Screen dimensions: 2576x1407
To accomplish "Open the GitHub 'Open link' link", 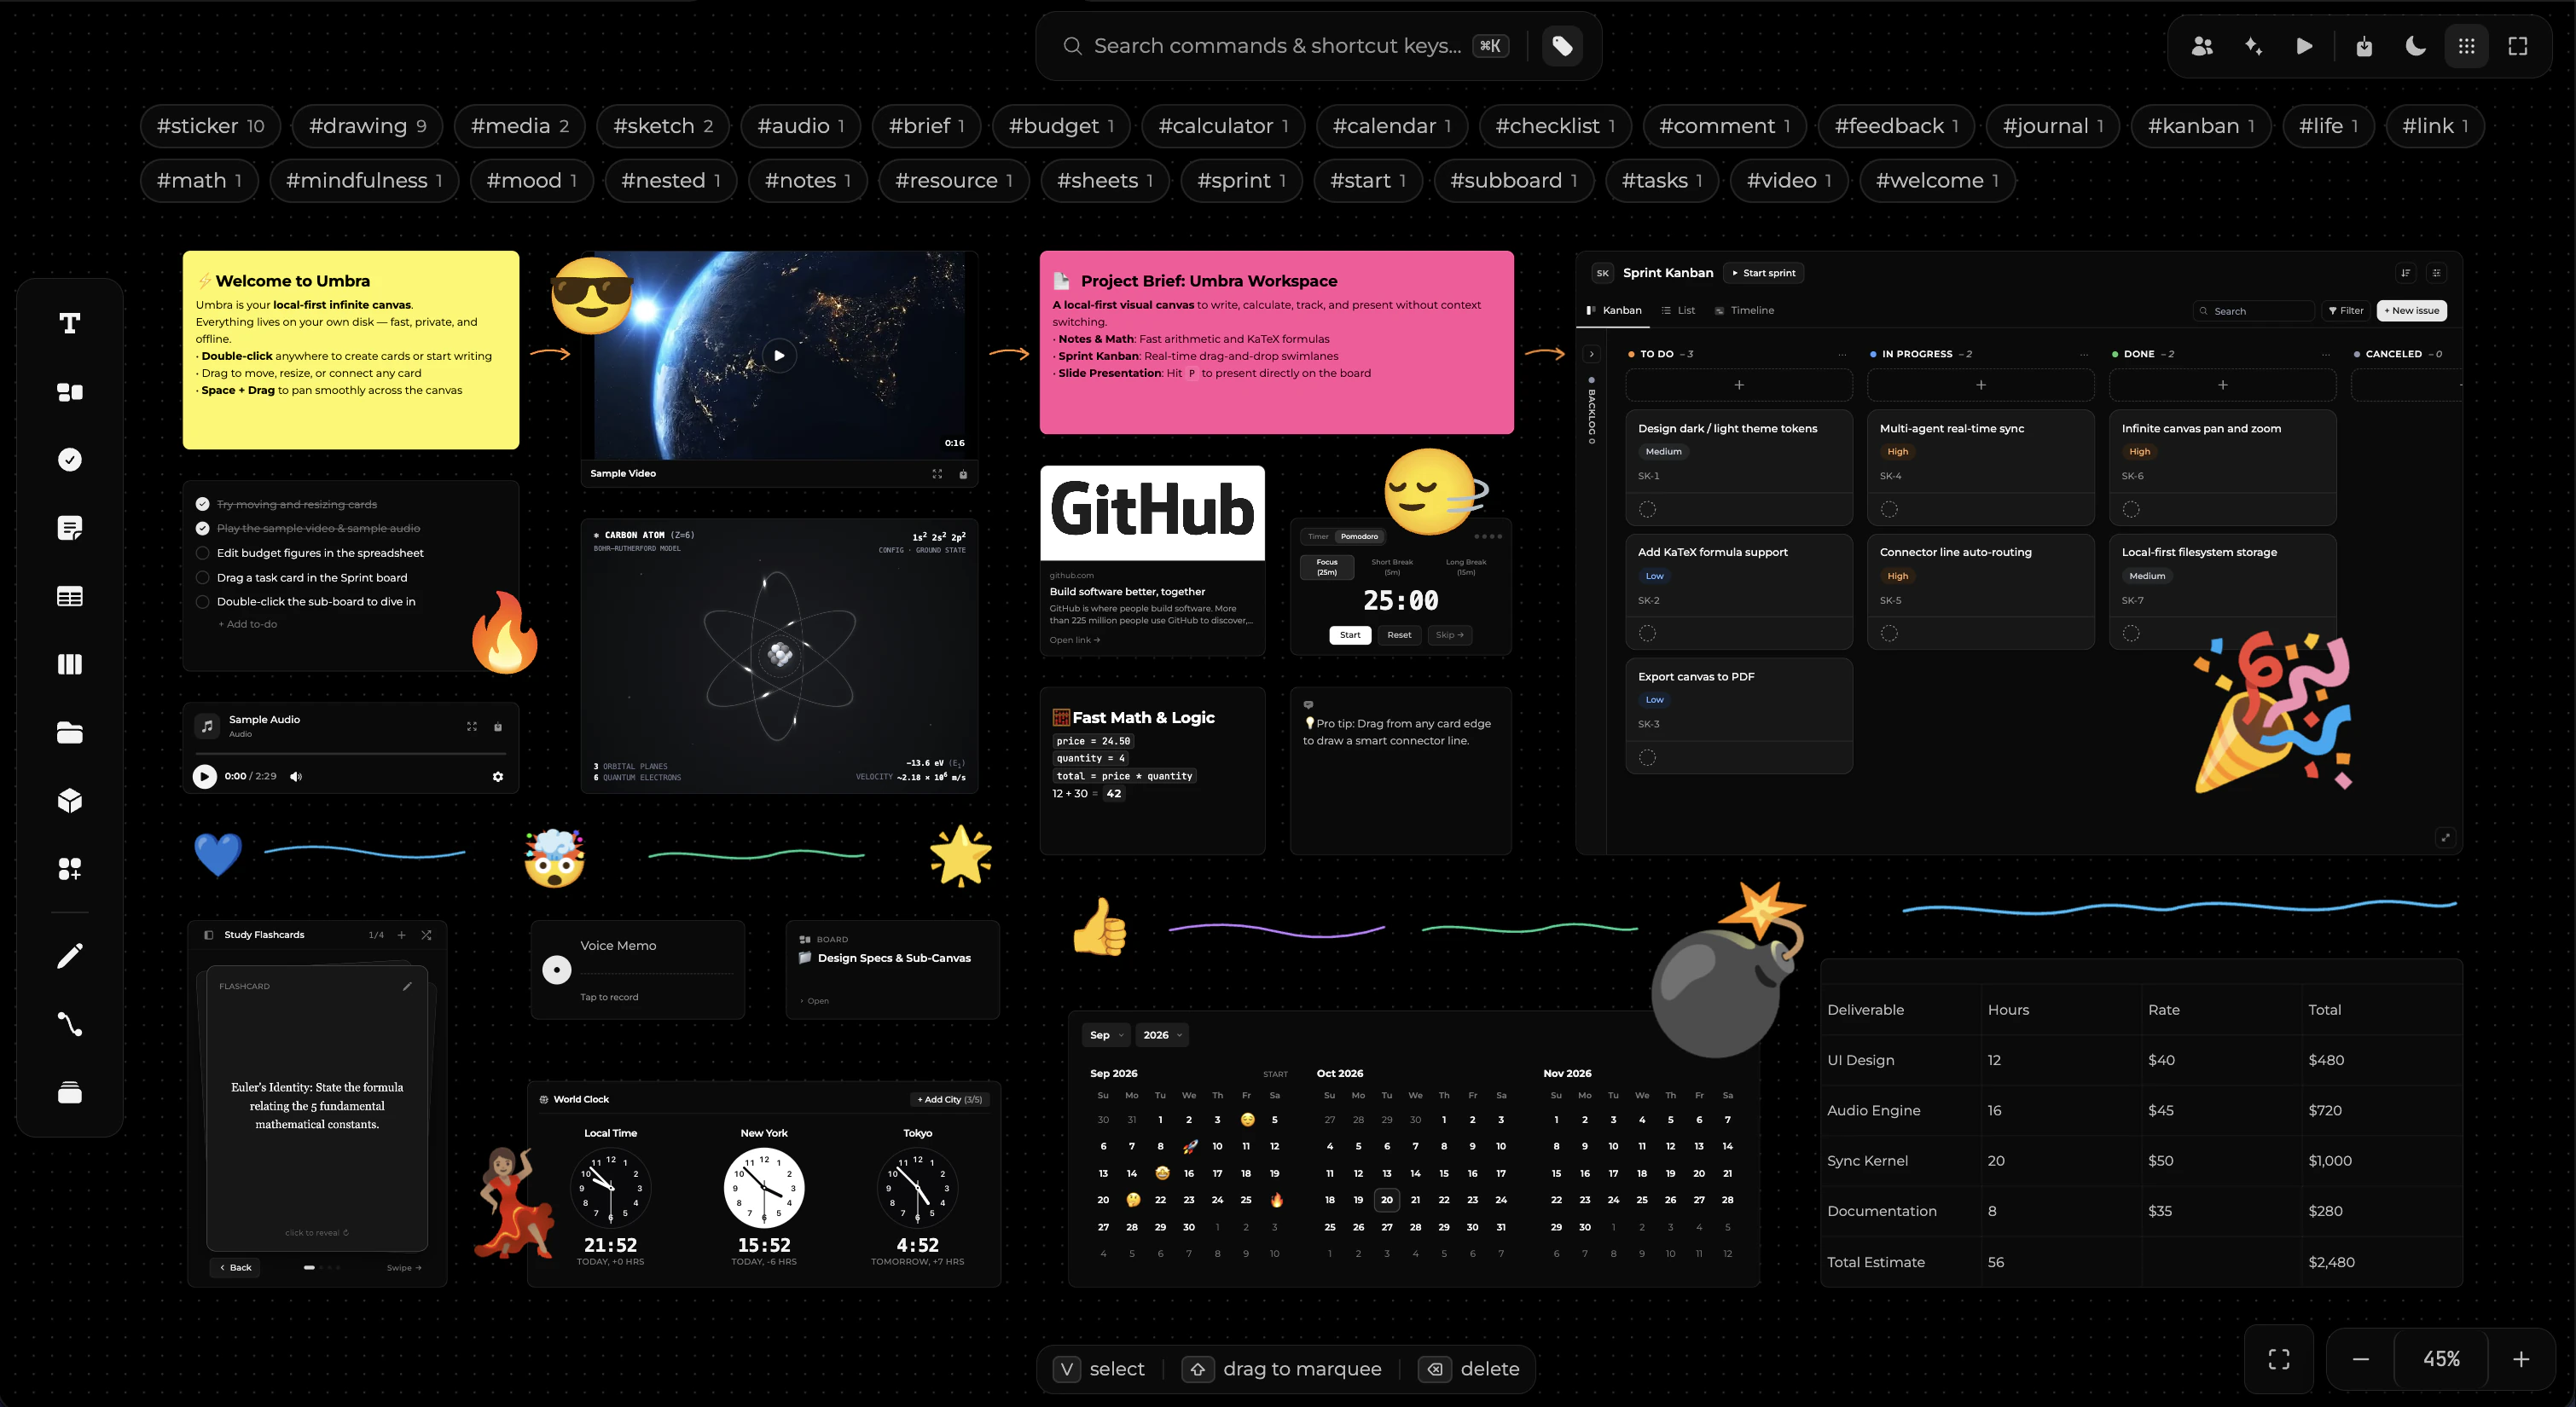I will coord(1074,640).
